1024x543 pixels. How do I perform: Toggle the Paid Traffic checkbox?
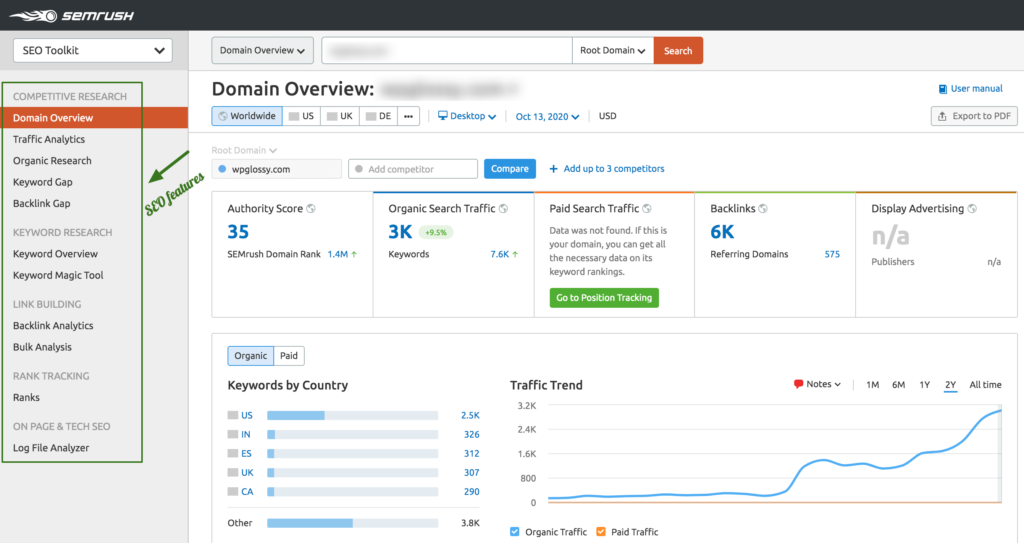(601, 531)
